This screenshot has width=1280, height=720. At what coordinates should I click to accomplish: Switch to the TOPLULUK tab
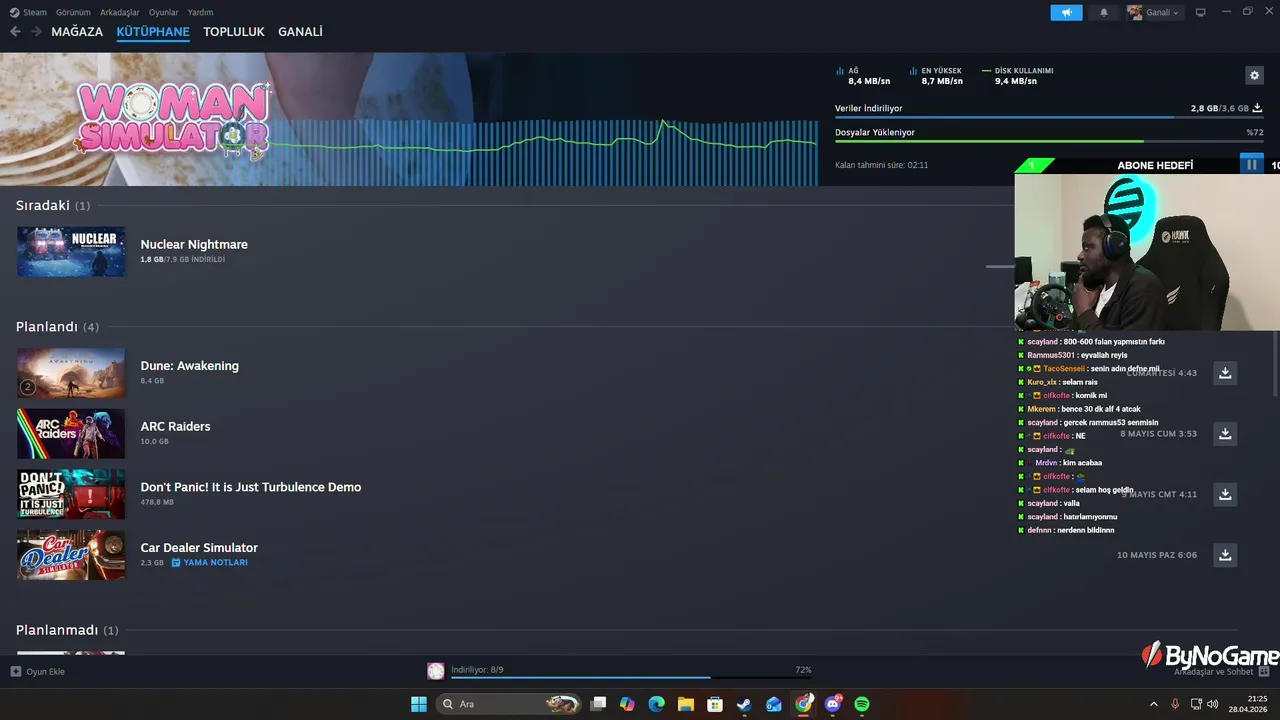[234, 32]
